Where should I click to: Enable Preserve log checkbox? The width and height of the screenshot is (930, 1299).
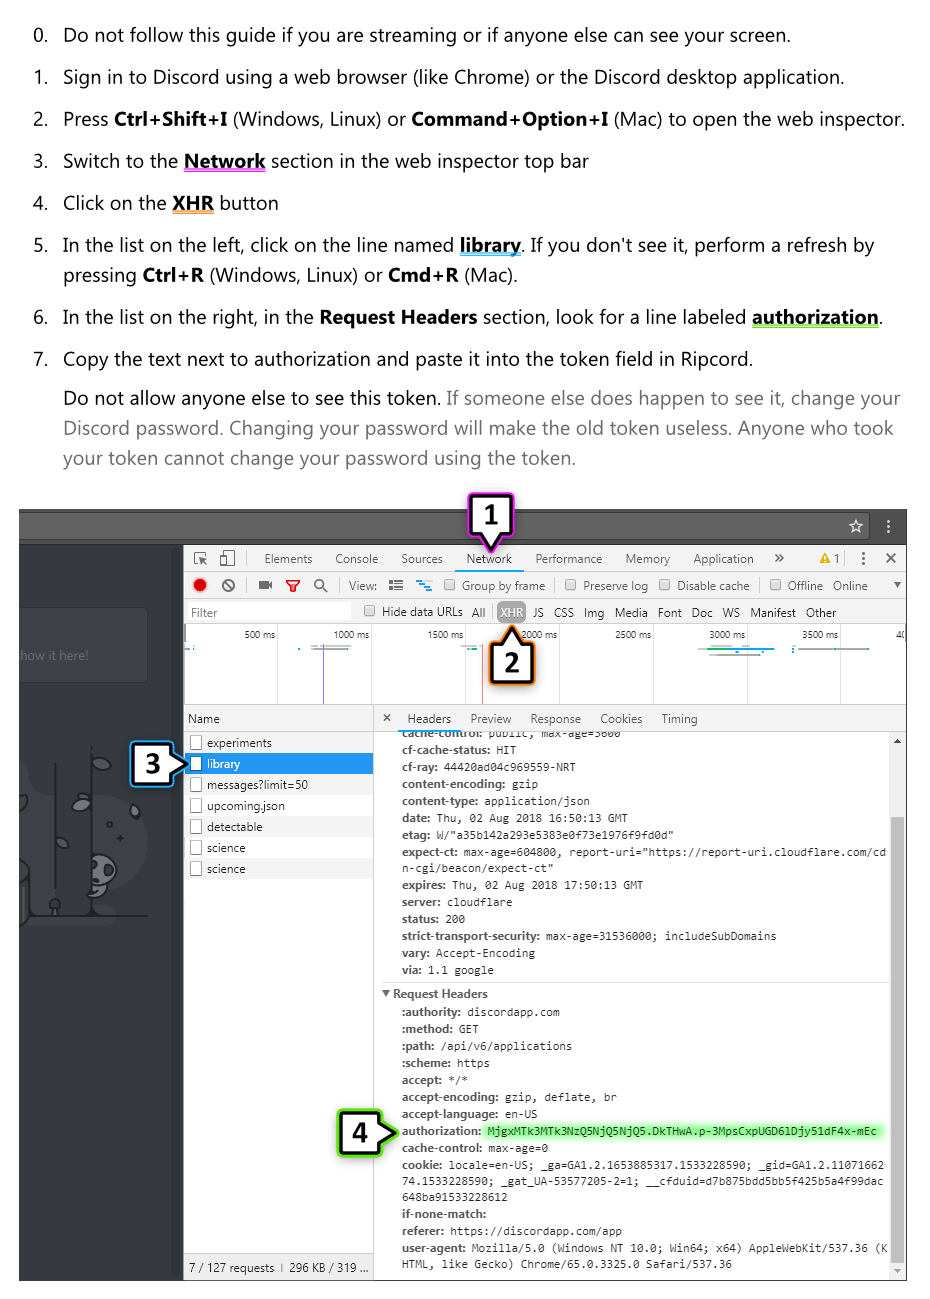[x=571, y=585]
